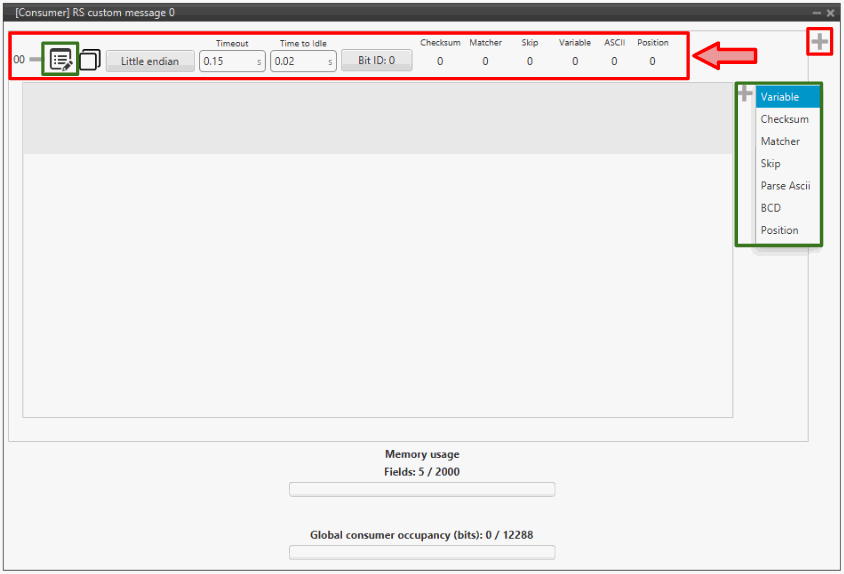Select Variable from the field menu

787,97
